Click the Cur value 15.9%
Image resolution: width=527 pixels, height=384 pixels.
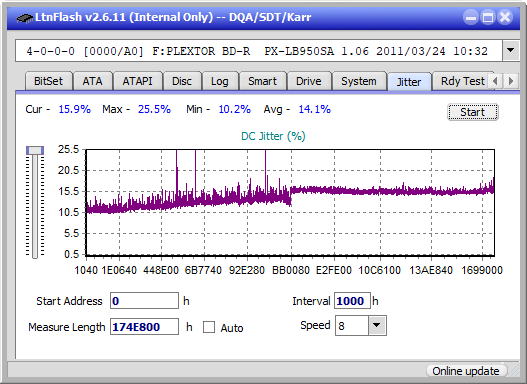click(x=75, y=109)
